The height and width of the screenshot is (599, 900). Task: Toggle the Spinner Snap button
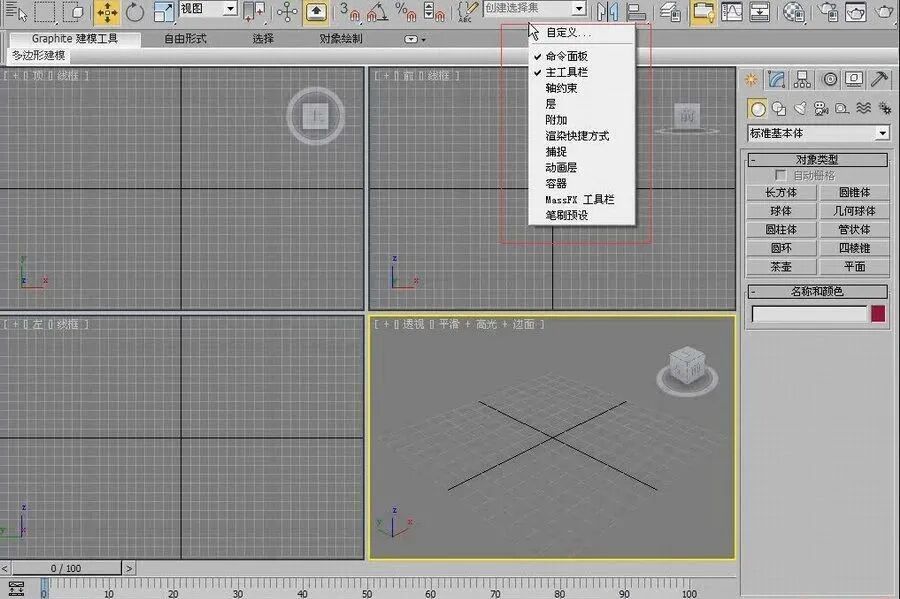pyautogui.click(x=434, y=12)
